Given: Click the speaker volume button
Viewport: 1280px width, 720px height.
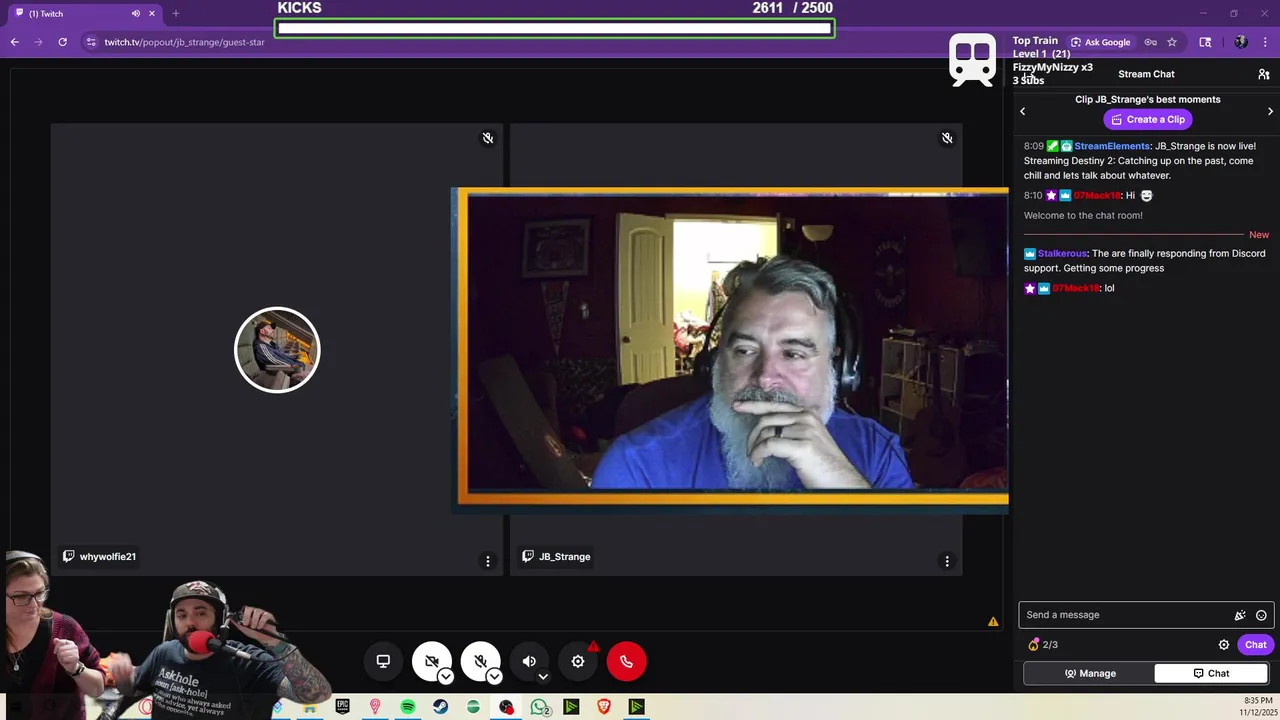Looking at the screenshot, I should (x=529, y=661).
